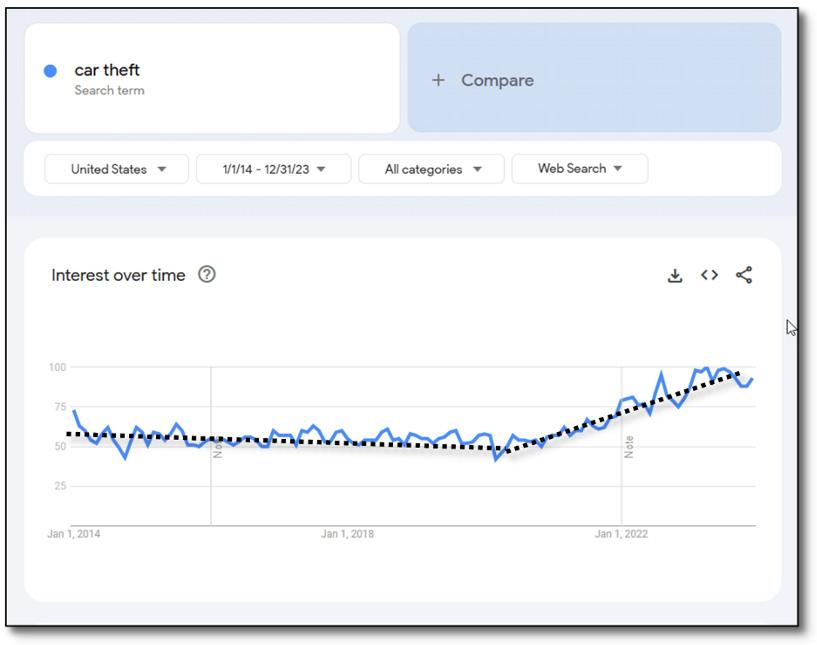This screenshot has height=645, width=817.
Task: Click the Jan 1, 2014 axis label
Action: tap(74, 534)
